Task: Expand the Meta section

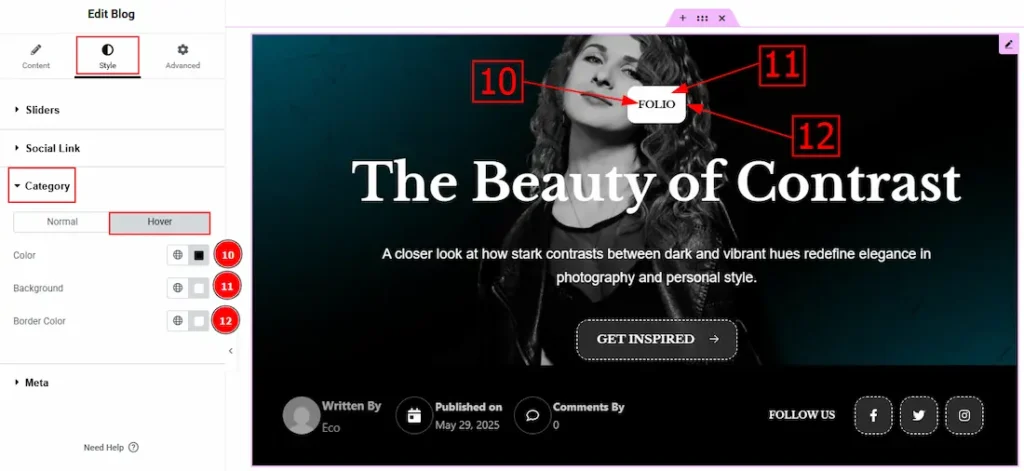Action: pos(36,382)
